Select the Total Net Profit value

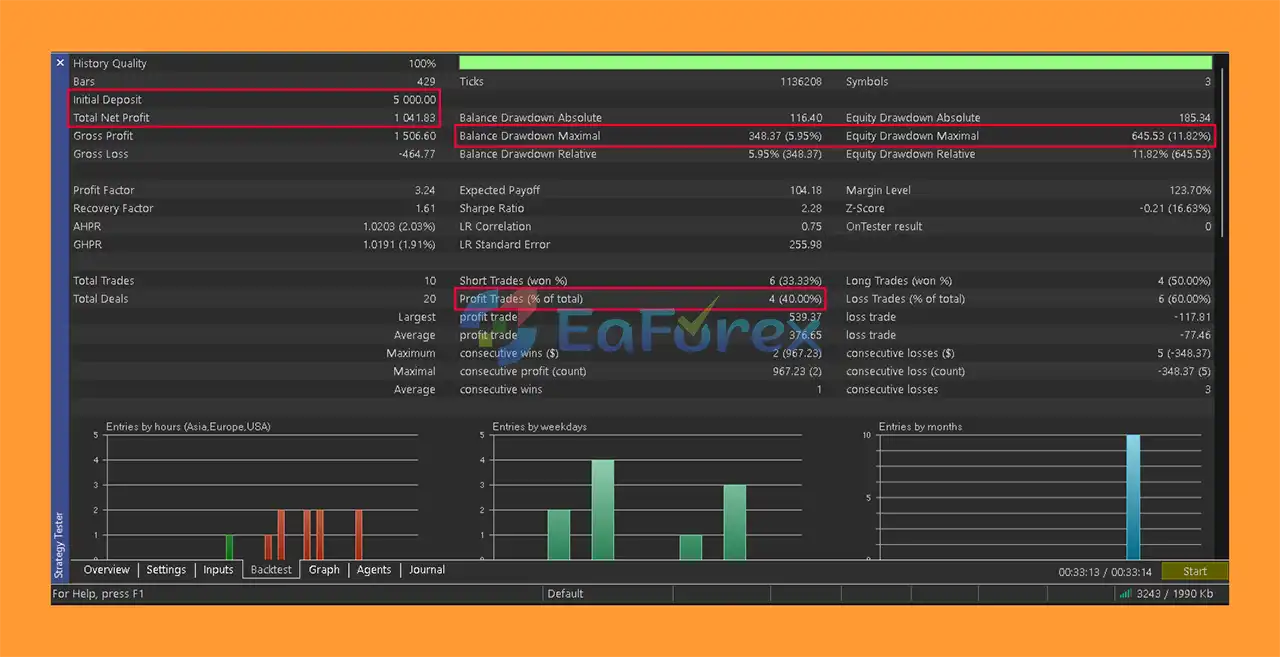click(x=414, y=118)
